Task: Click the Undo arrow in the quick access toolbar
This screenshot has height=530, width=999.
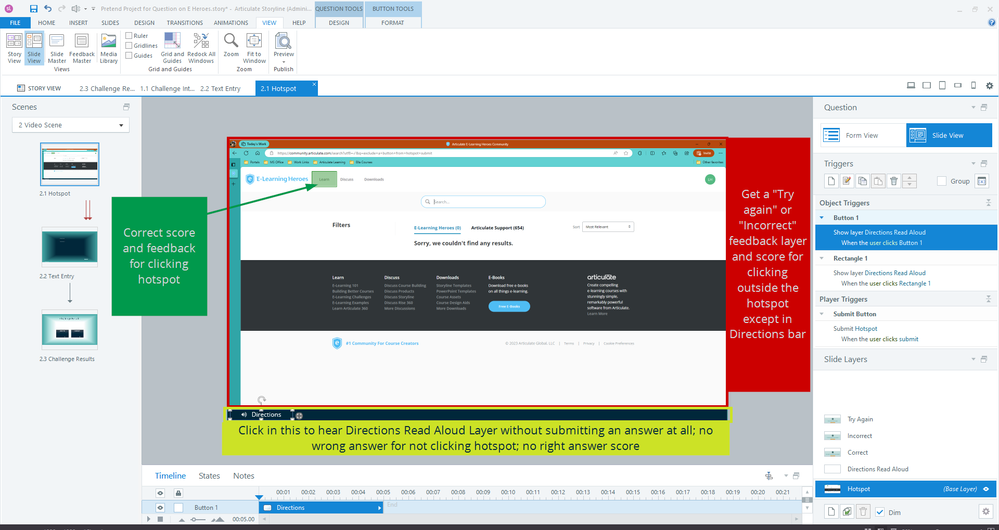Action: point(48,8)
